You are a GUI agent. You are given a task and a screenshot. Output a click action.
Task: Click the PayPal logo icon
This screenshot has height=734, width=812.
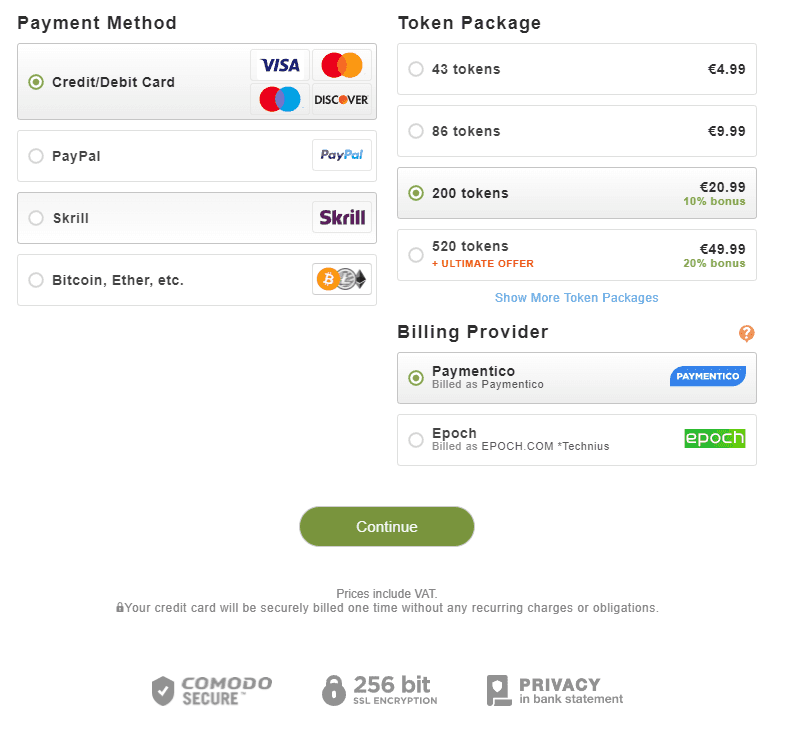coord(342,155)
